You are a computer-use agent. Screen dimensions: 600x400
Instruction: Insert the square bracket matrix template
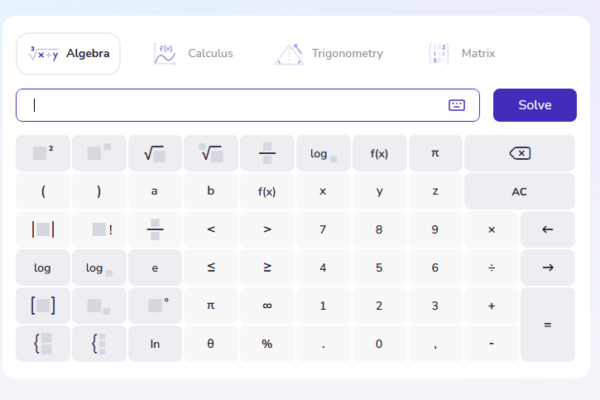(43, 306)
